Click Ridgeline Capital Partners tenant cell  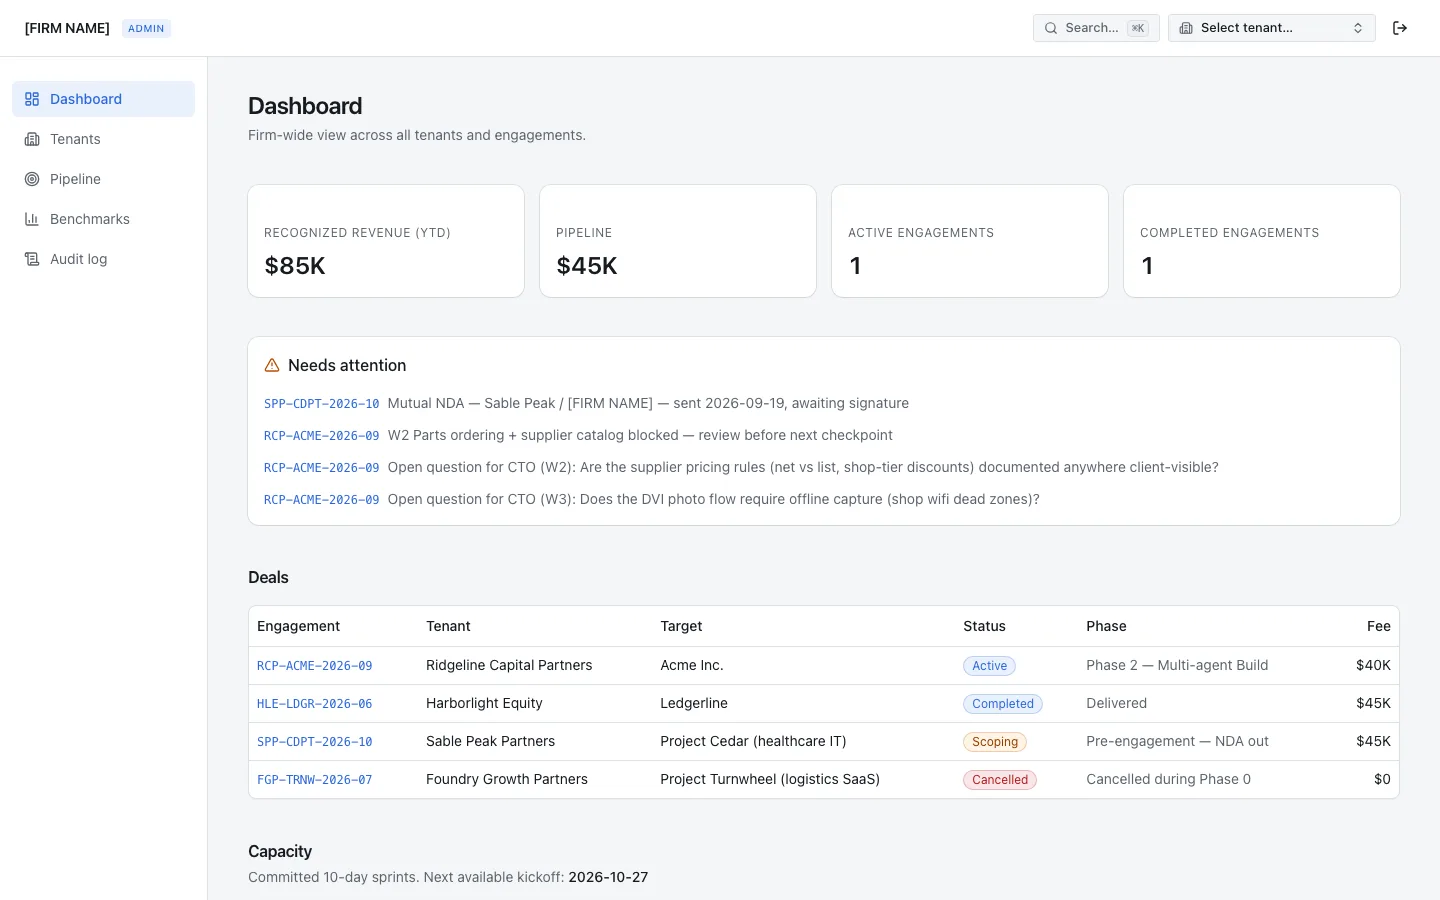509,665
